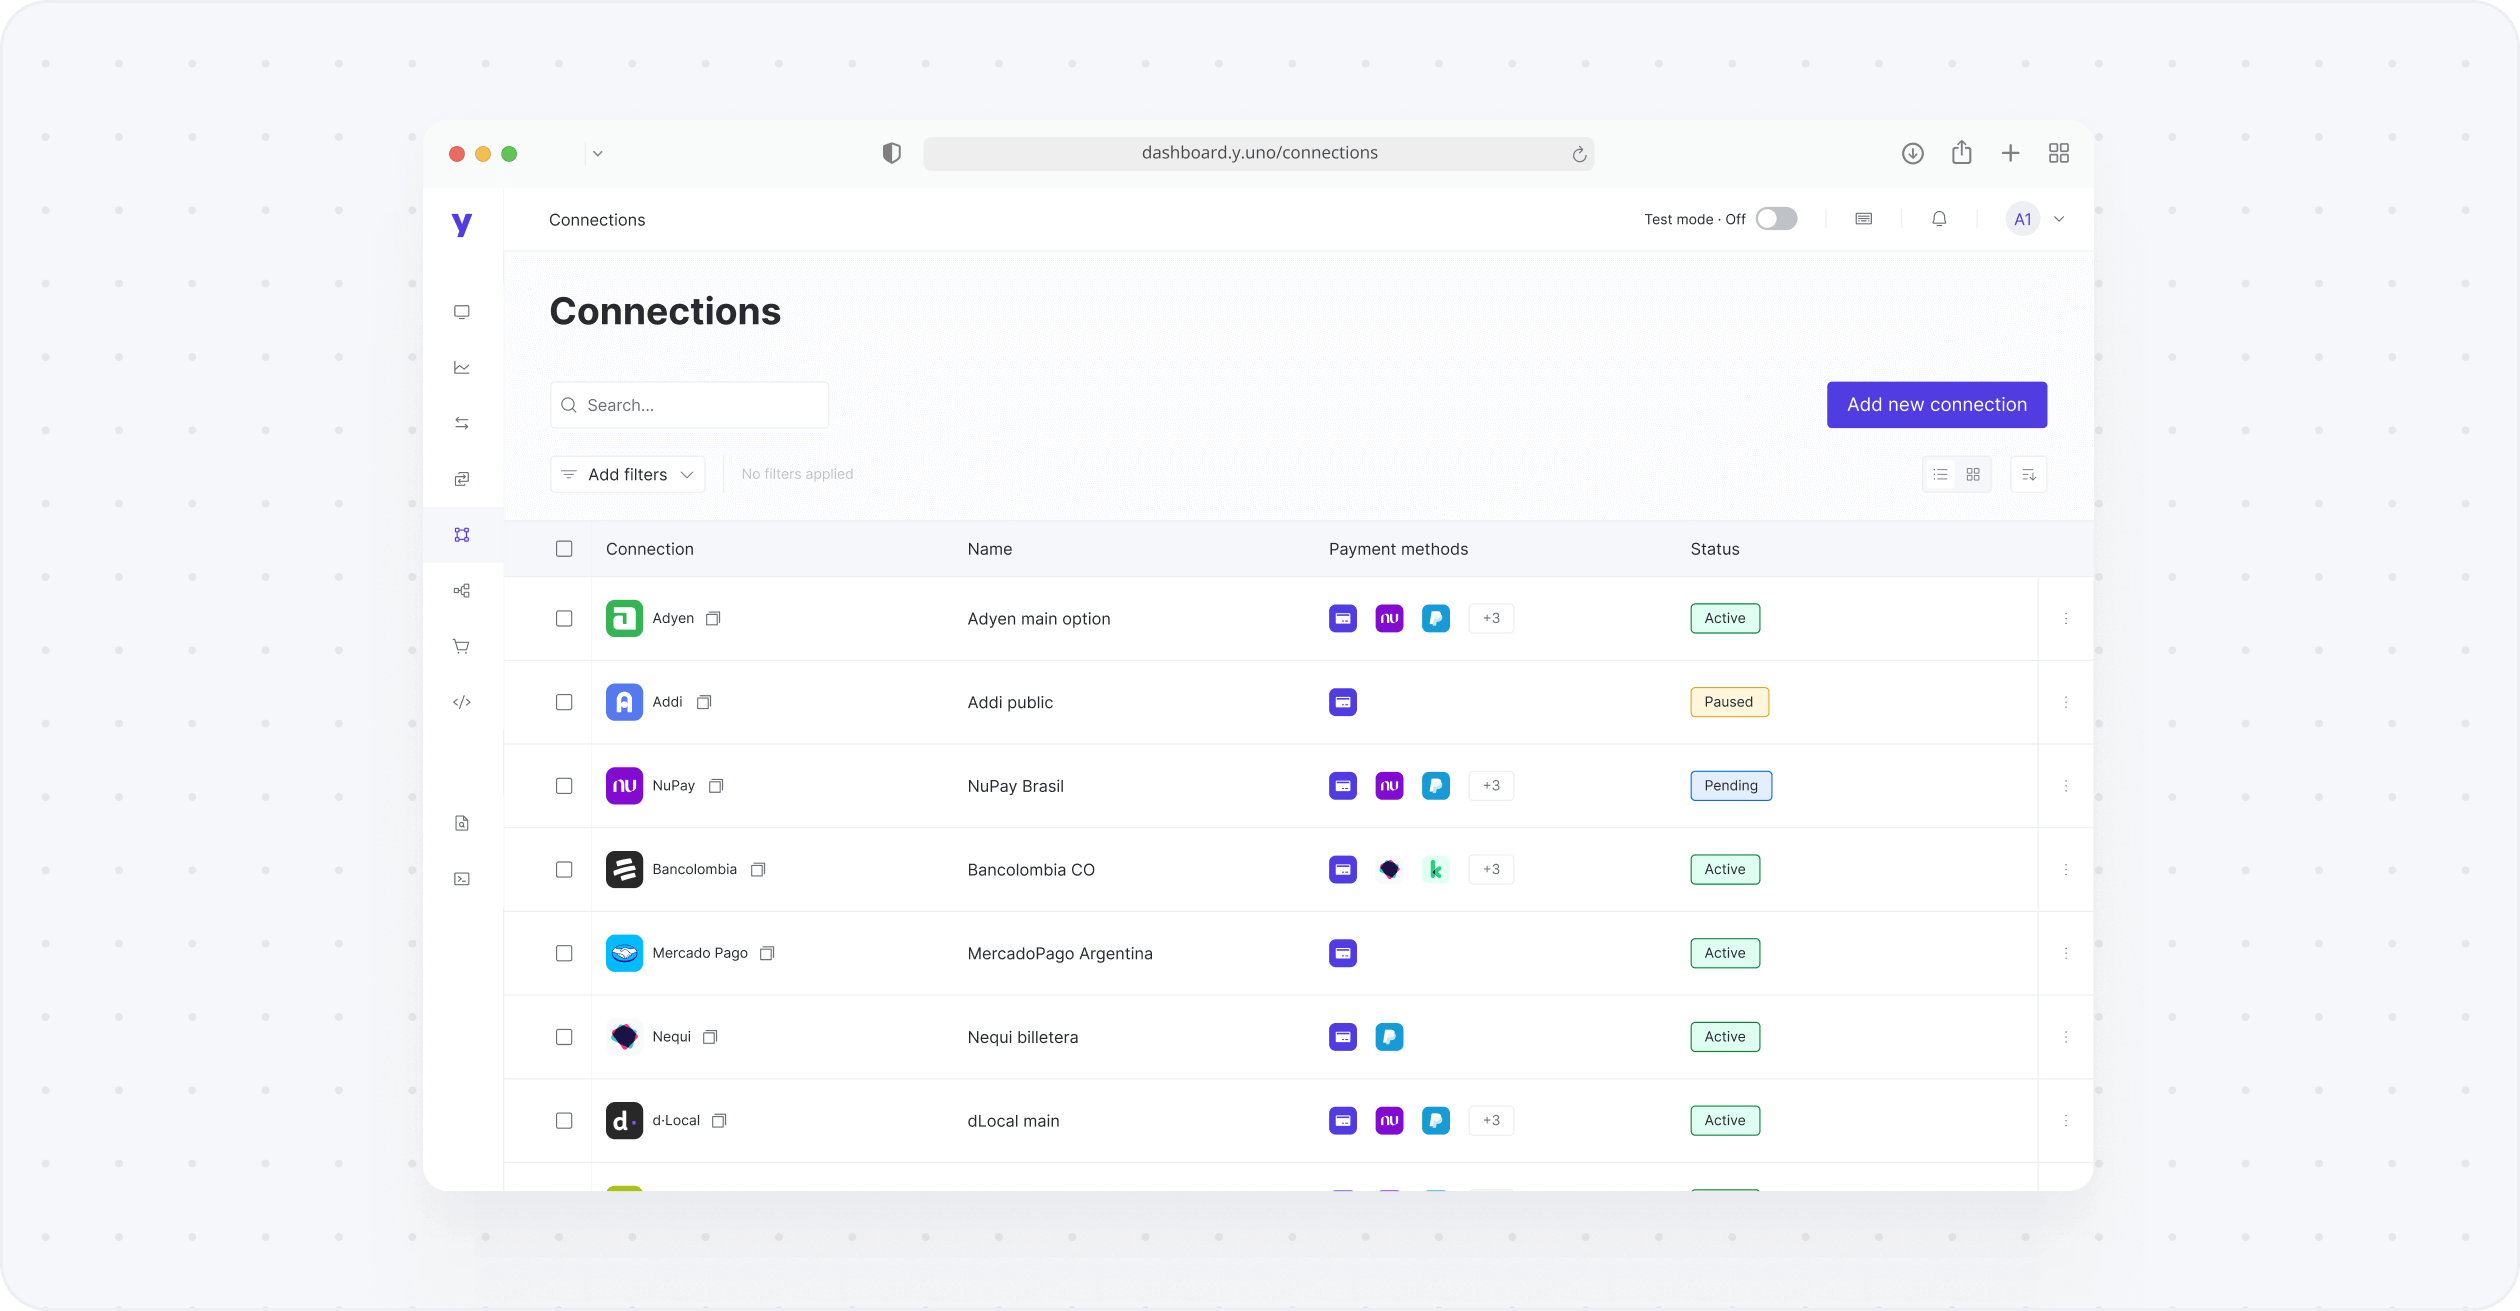2520x1311 pixels.
Task: Copy the Adyen connection ID icon
Action: click(713, 619)
